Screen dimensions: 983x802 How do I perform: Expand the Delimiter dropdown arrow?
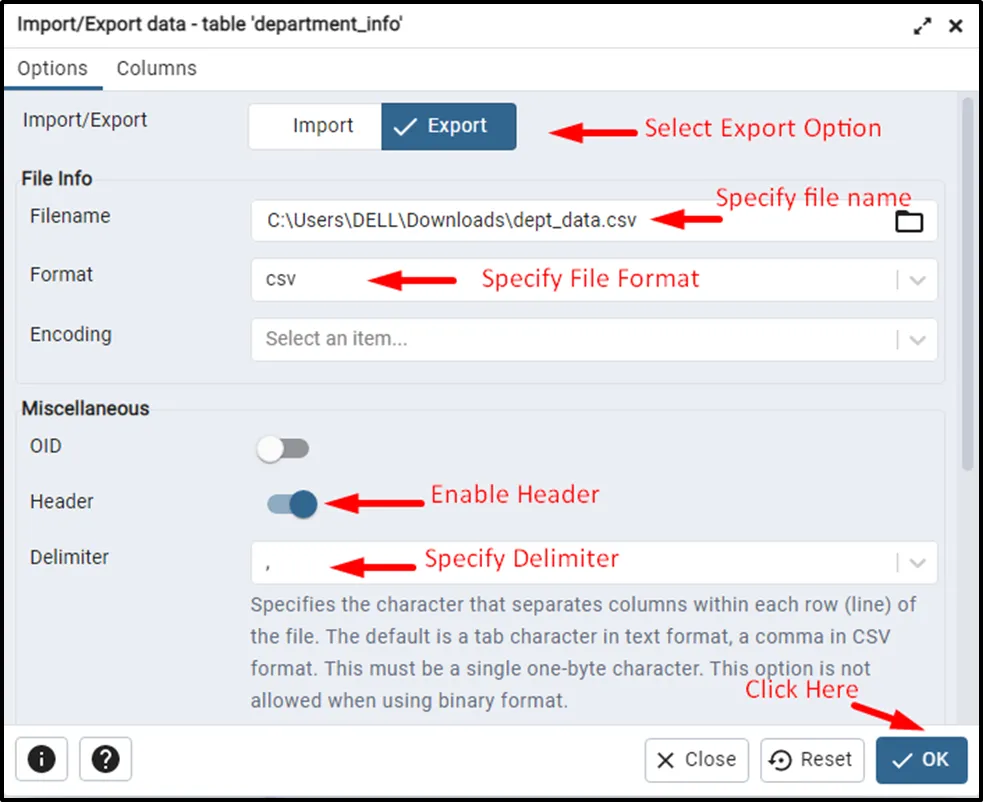918,563
